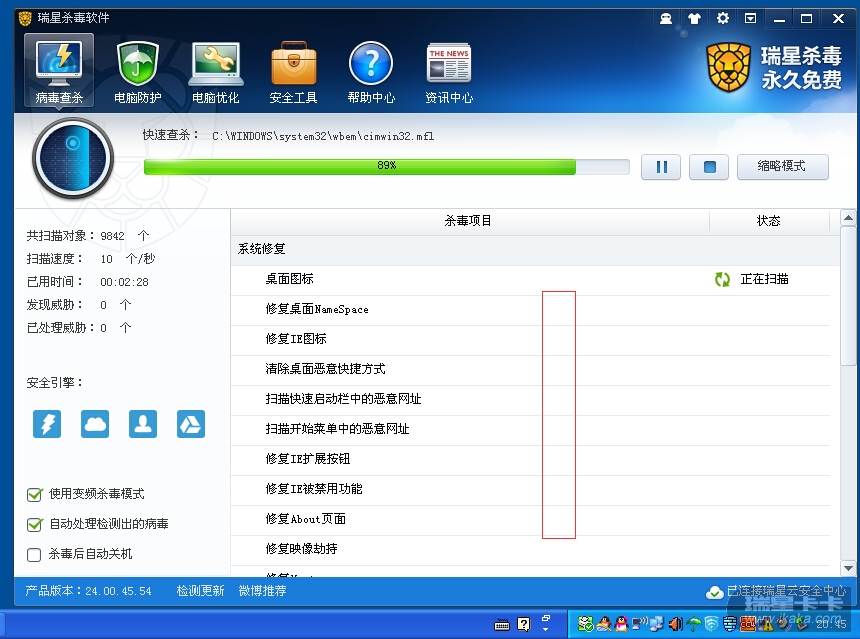This screenshot has width=860, height=639.
Task: Enable 杀毒后自动关机 checkbox
Action: 34,555
